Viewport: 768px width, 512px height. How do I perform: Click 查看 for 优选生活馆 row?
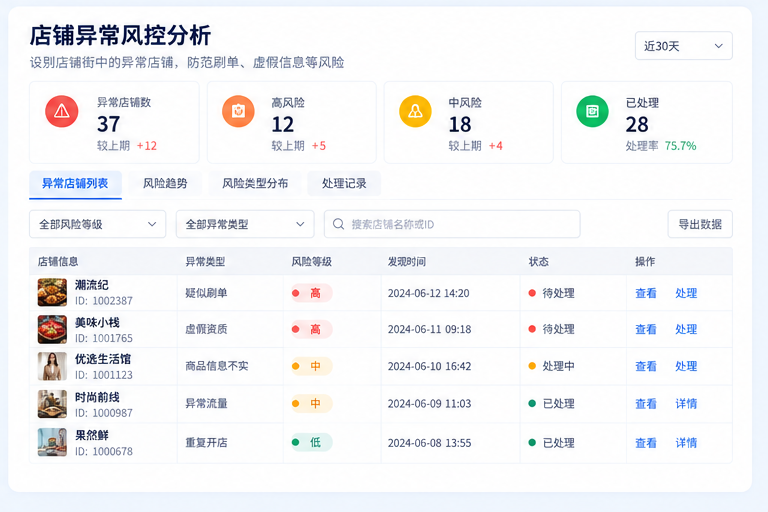click(646, 366)
